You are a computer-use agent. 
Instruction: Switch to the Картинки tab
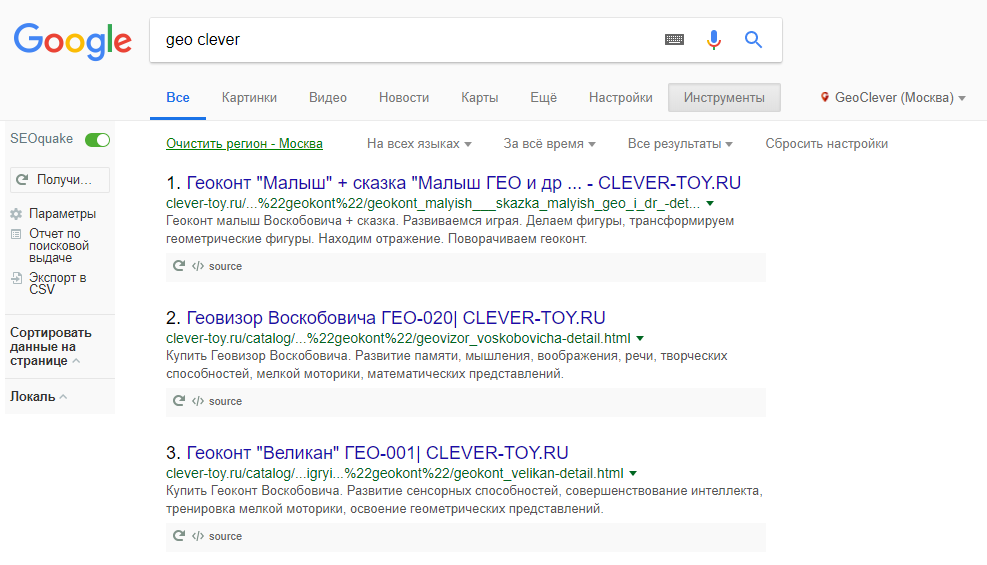(249, 98)
